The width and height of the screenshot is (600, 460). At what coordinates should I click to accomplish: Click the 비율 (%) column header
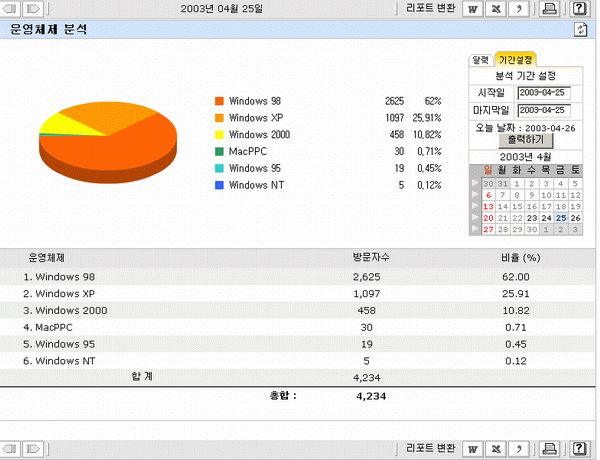pyautogui.click(x=520, y=258)
